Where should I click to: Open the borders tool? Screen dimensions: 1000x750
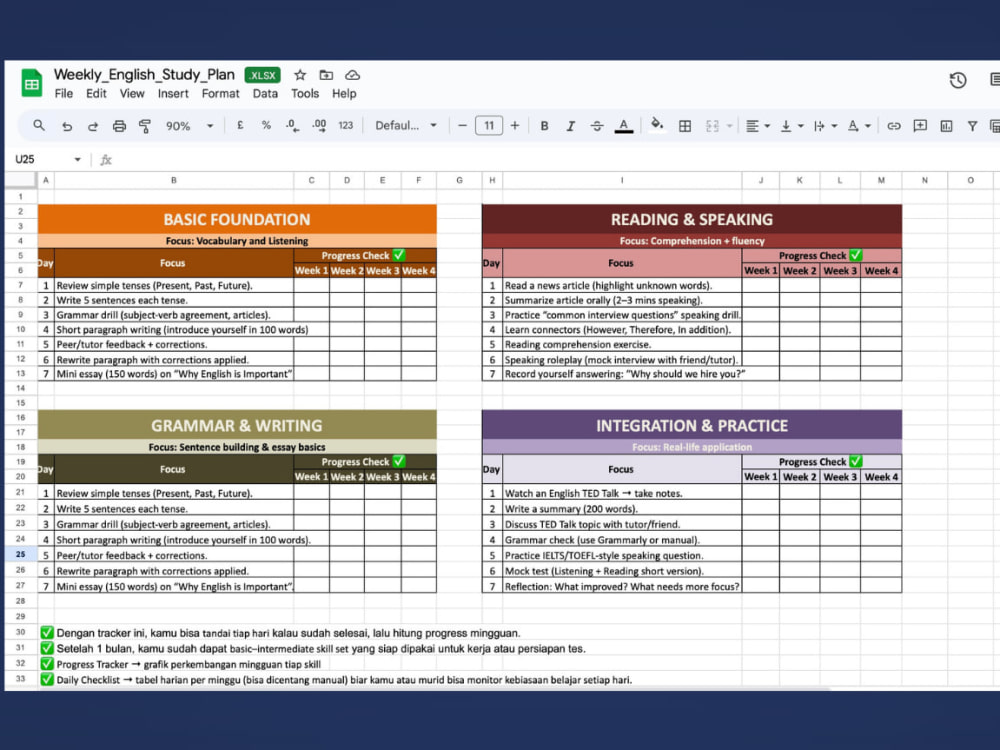(x=685, y=126)
